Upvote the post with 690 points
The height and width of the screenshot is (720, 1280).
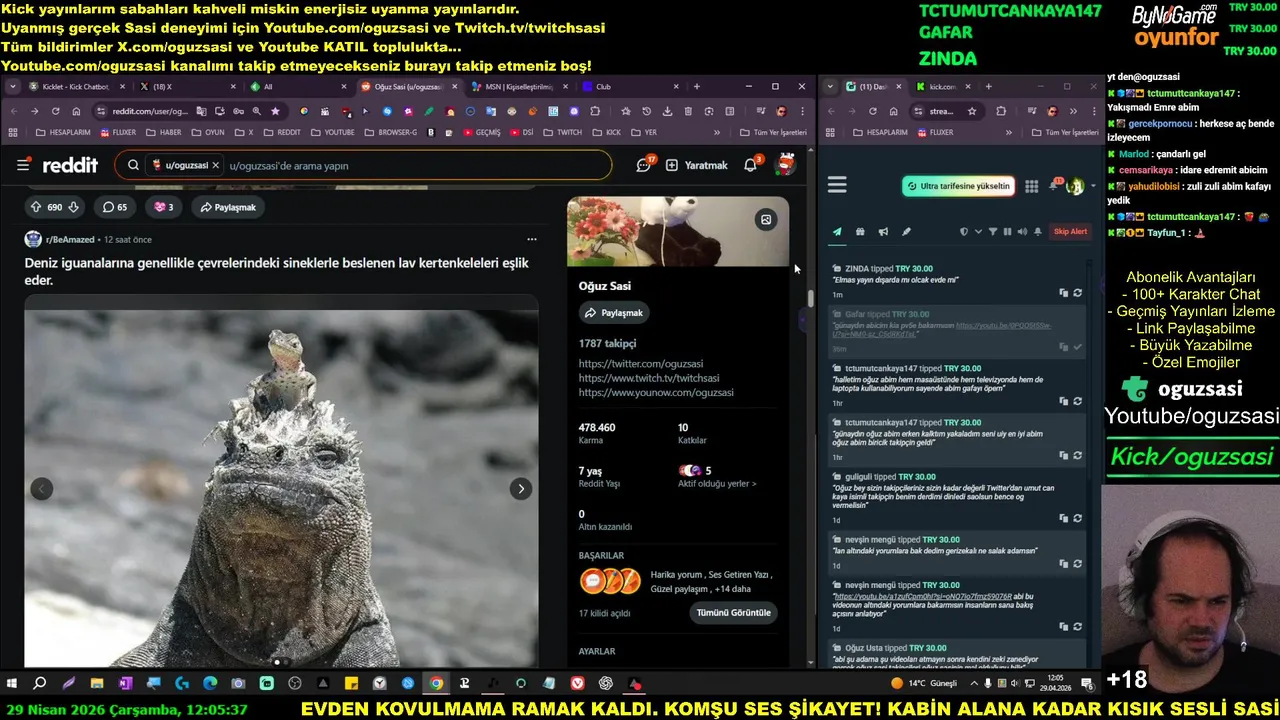click(36, 207)
